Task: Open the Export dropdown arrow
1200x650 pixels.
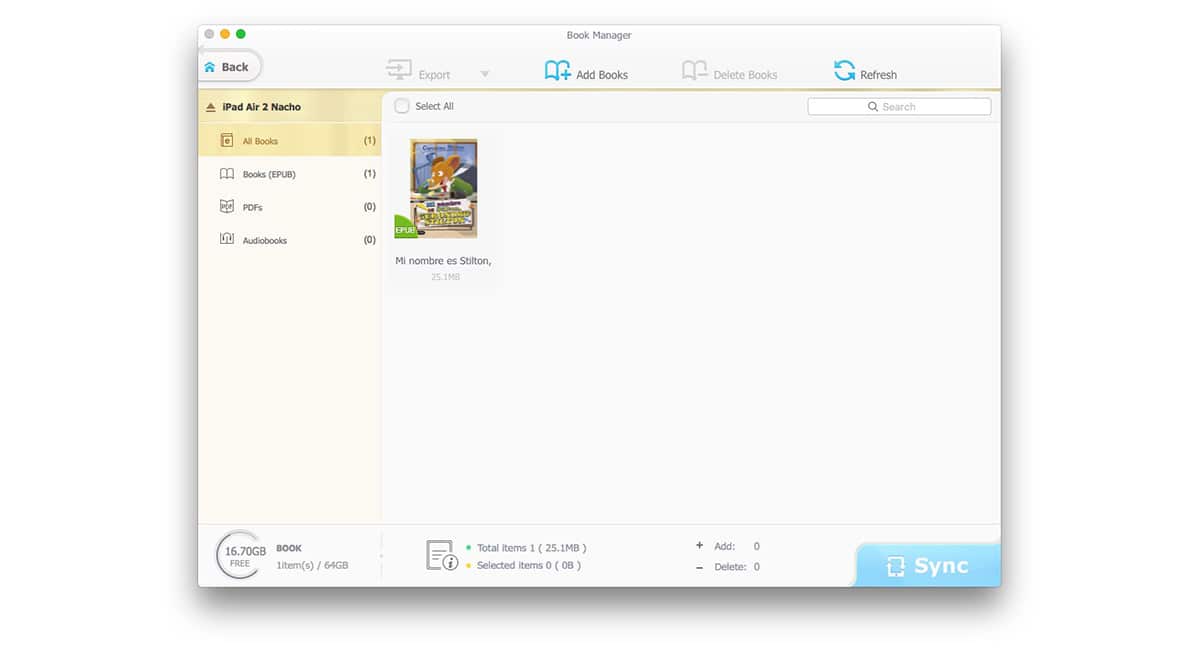Action: (484, 74)
